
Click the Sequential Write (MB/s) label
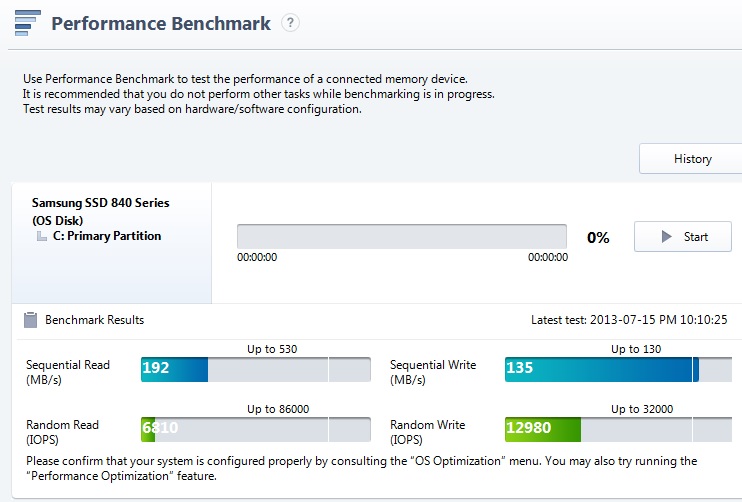(x=433, y=372)
